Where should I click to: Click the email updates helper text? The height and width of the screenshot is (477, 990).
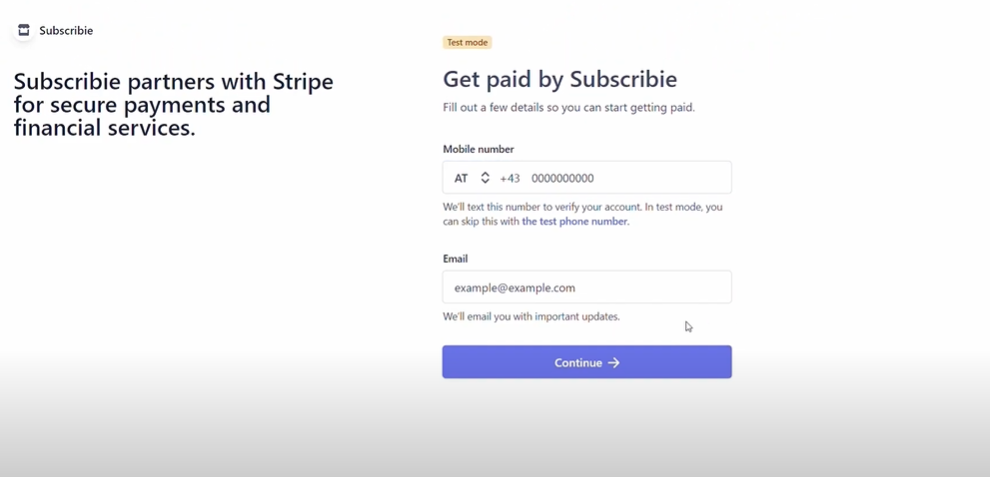coord(532,317)
